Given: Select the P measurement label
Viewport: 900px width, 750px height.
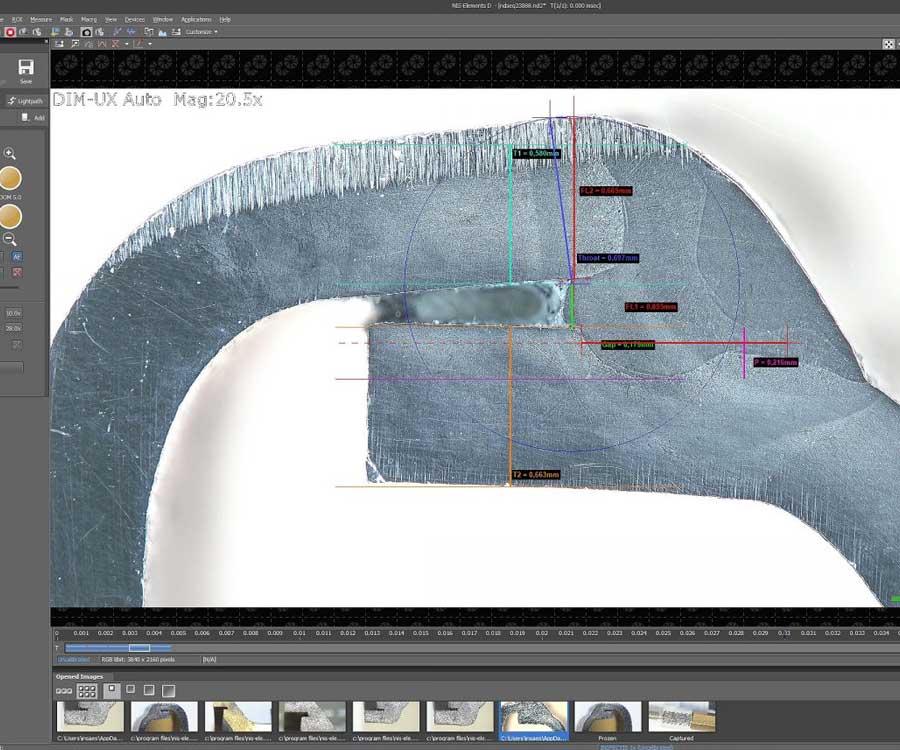Looking at the screenshot, I should point(775,362).
